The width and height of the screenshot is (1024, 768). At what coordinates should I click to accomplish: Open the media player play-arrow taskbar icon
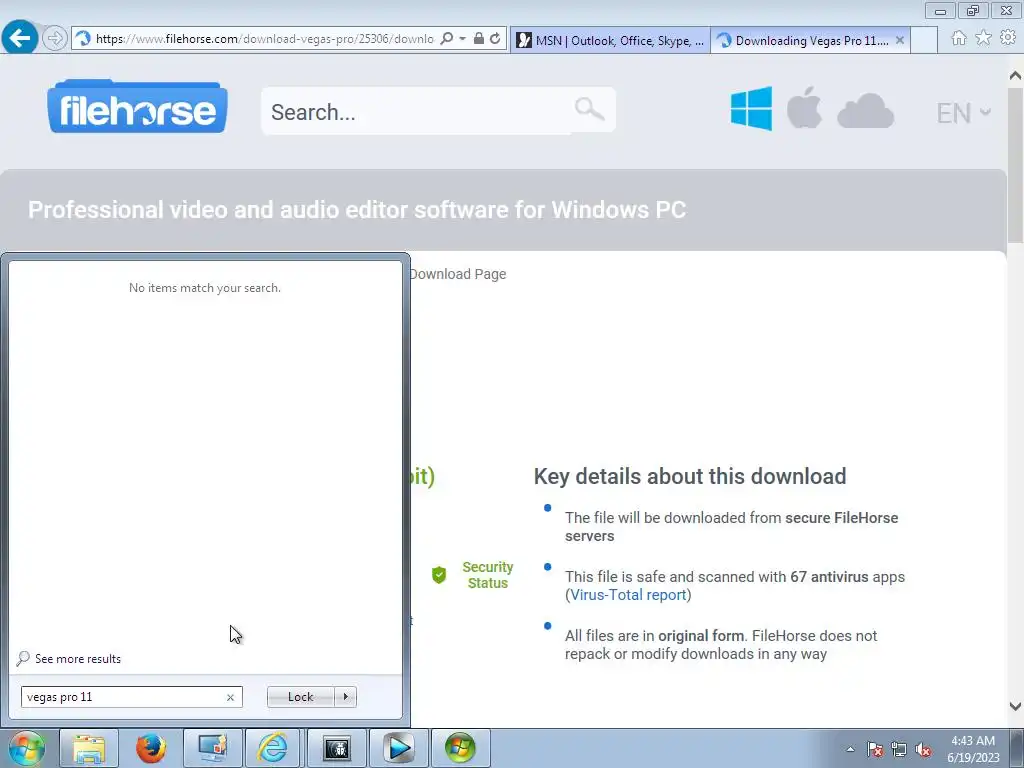(398, 748)
